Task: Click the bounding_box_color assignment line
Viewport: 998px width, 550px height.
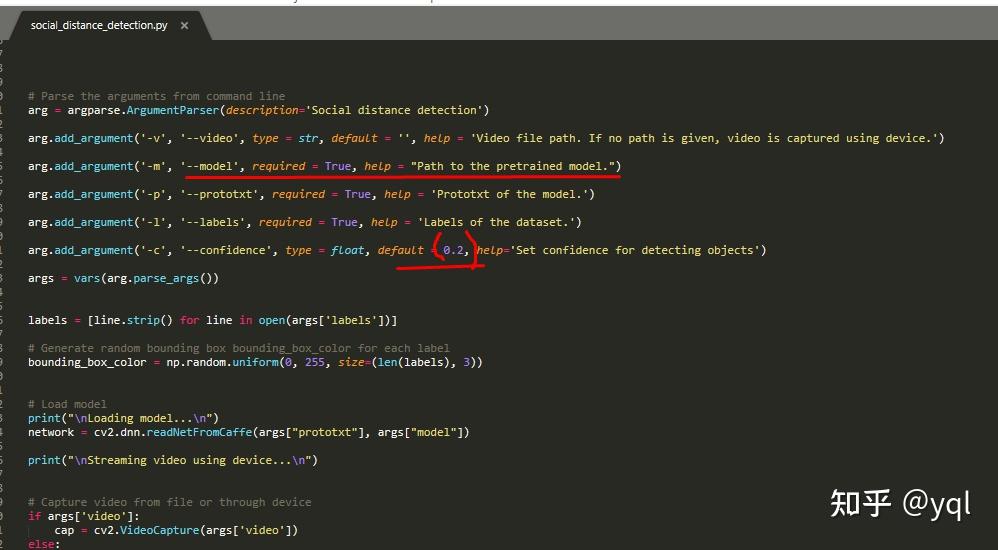Action: click(255, 362)
